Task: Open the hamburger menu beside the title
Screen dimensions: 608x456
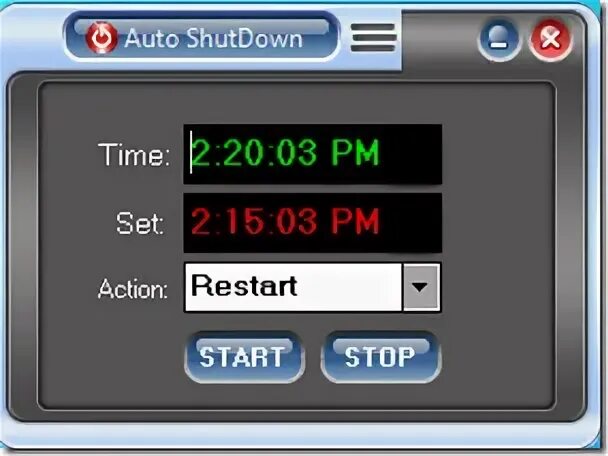Action: tap(373, 38)
